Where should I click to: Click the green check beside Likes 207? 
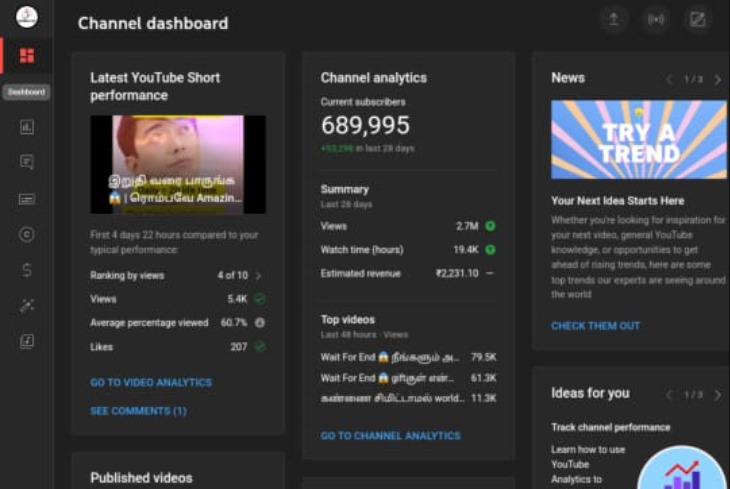tap(260, 346)
